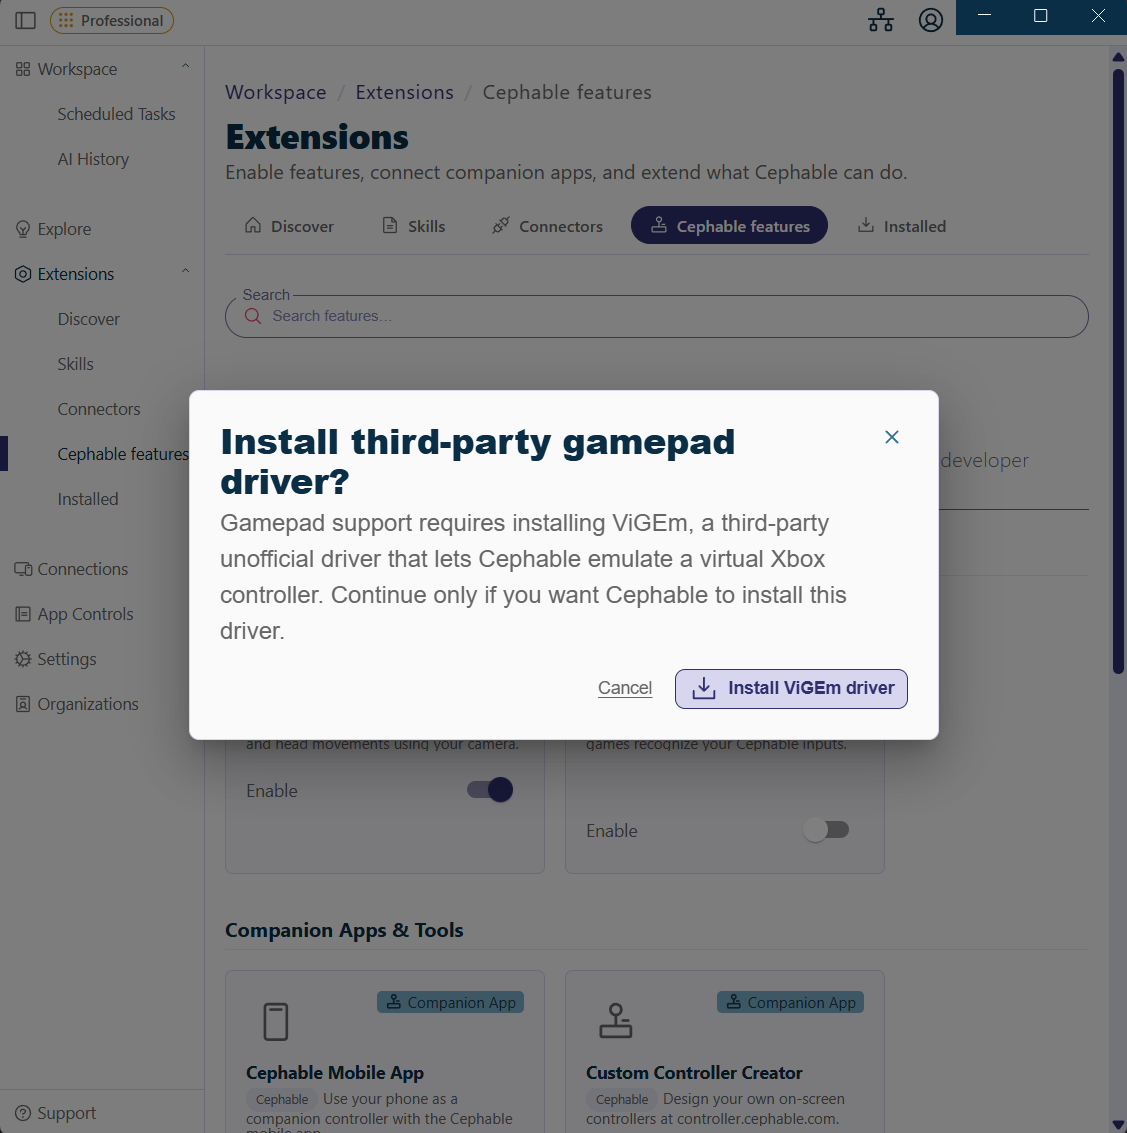Screen dimensions: 1127x1133
Task: Click the scrollbar down arrow
Action: pos(1118,1126)
